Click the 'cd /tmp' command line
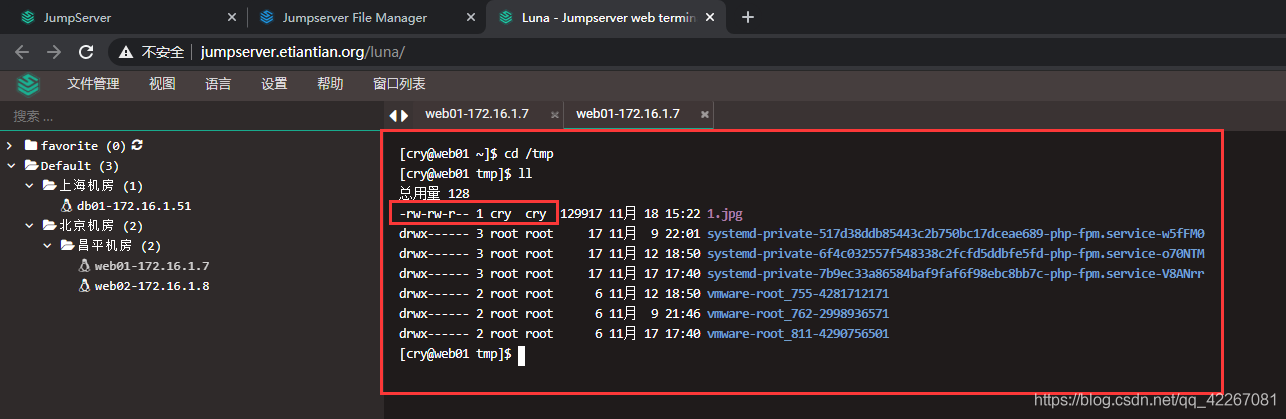Viewport: 1286px width, 419px height. [x=476, y=154]
